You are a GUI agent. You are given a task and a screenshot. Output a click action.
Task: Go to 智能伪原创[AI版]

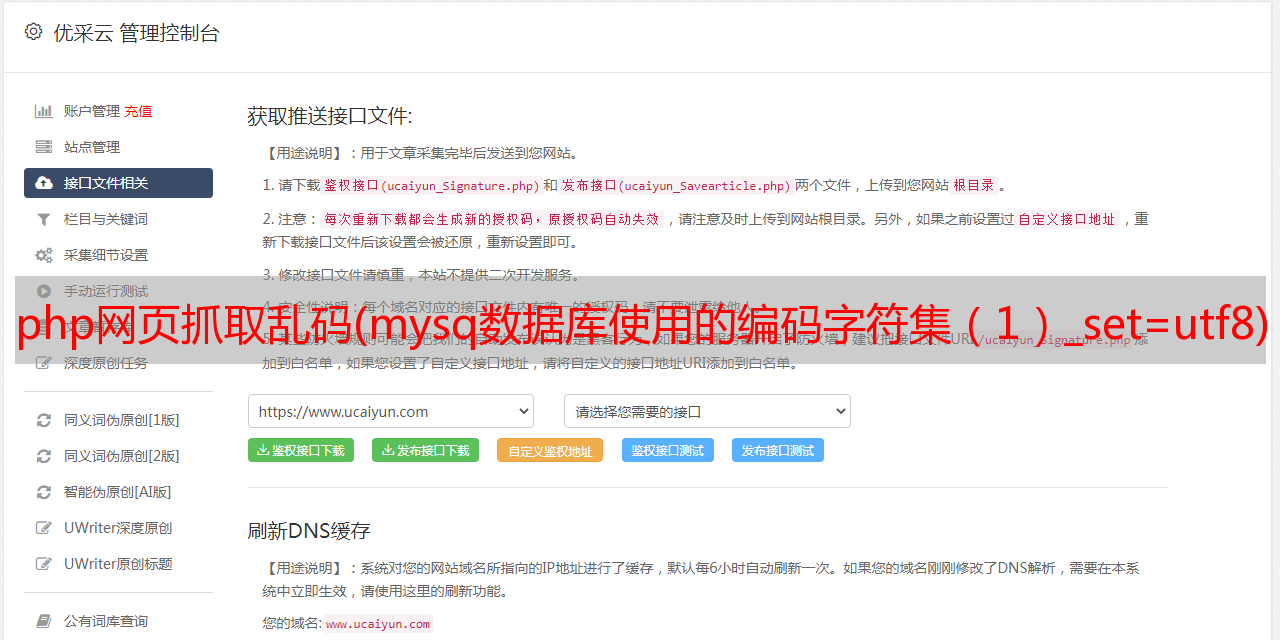pos(118,492)
